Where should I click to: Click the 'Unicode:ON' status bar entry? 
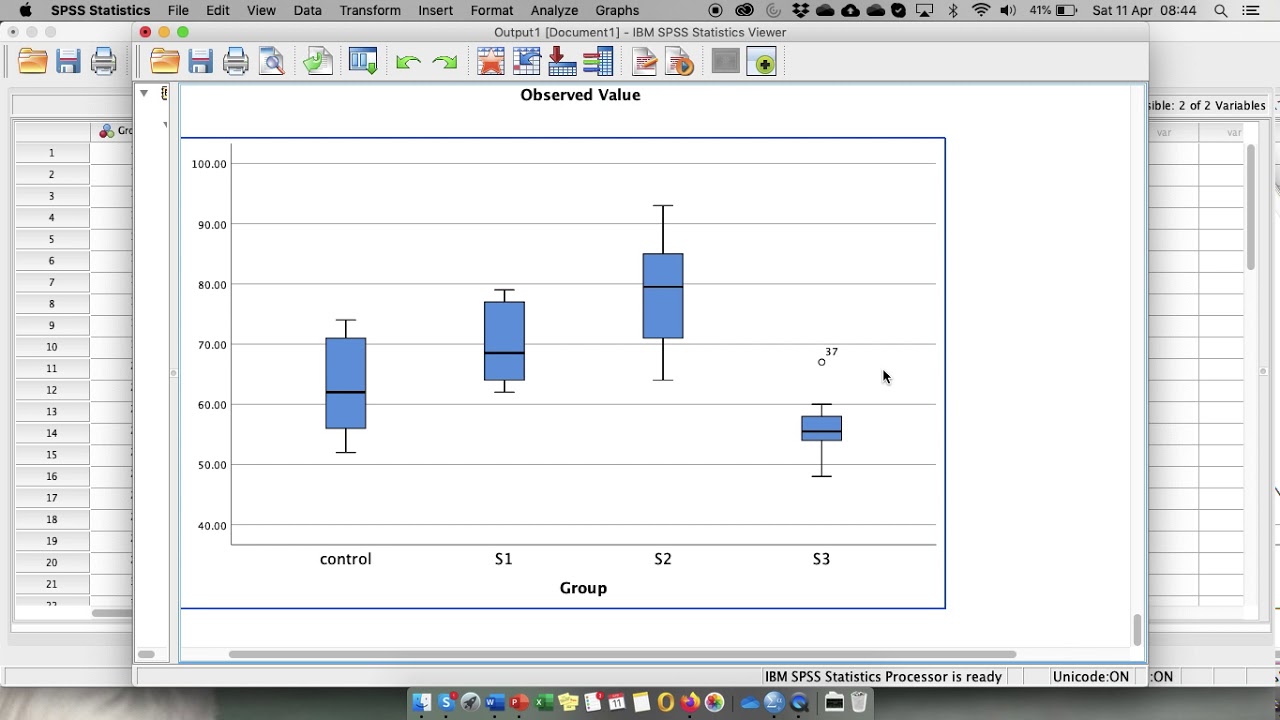coord(1091,677)
